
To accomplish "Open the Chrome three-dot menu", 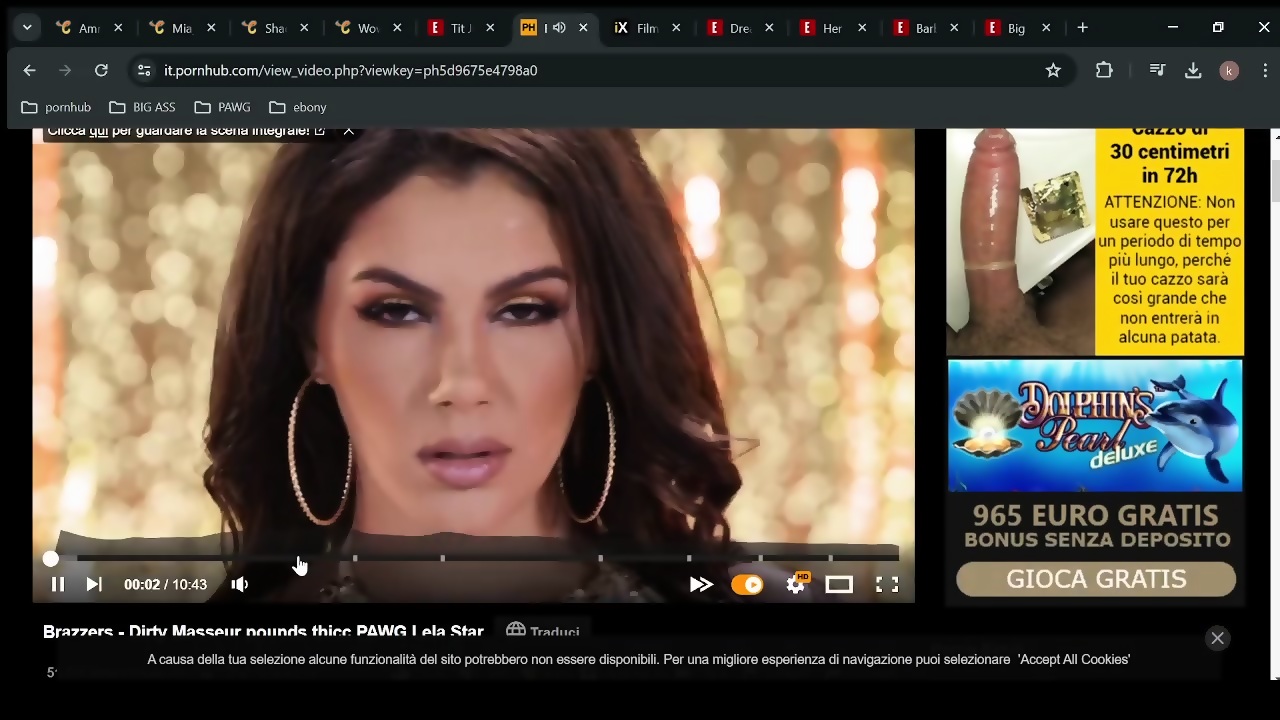I will click(1266, 70).
